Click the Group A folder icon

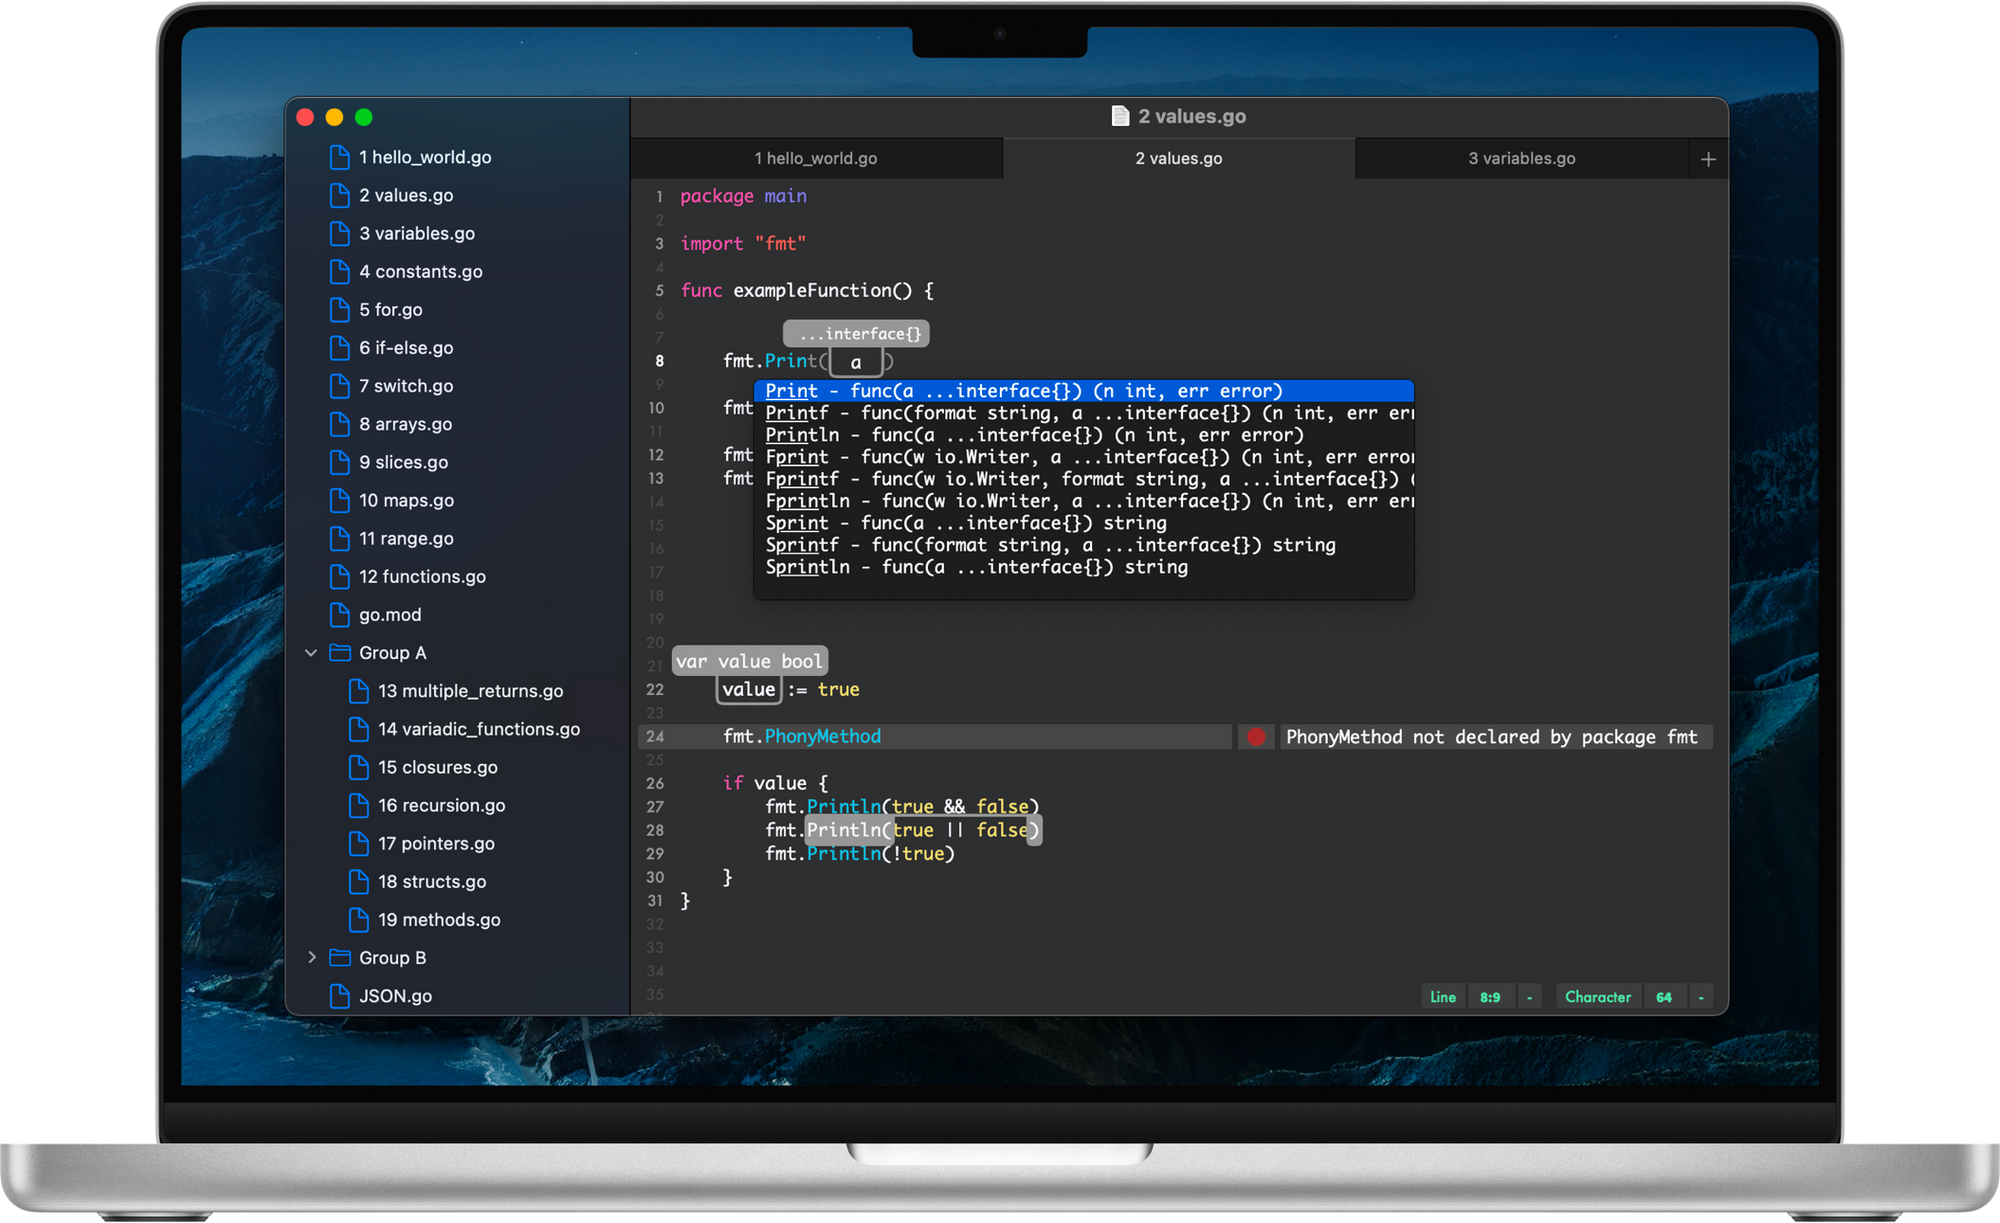[340, 652]
